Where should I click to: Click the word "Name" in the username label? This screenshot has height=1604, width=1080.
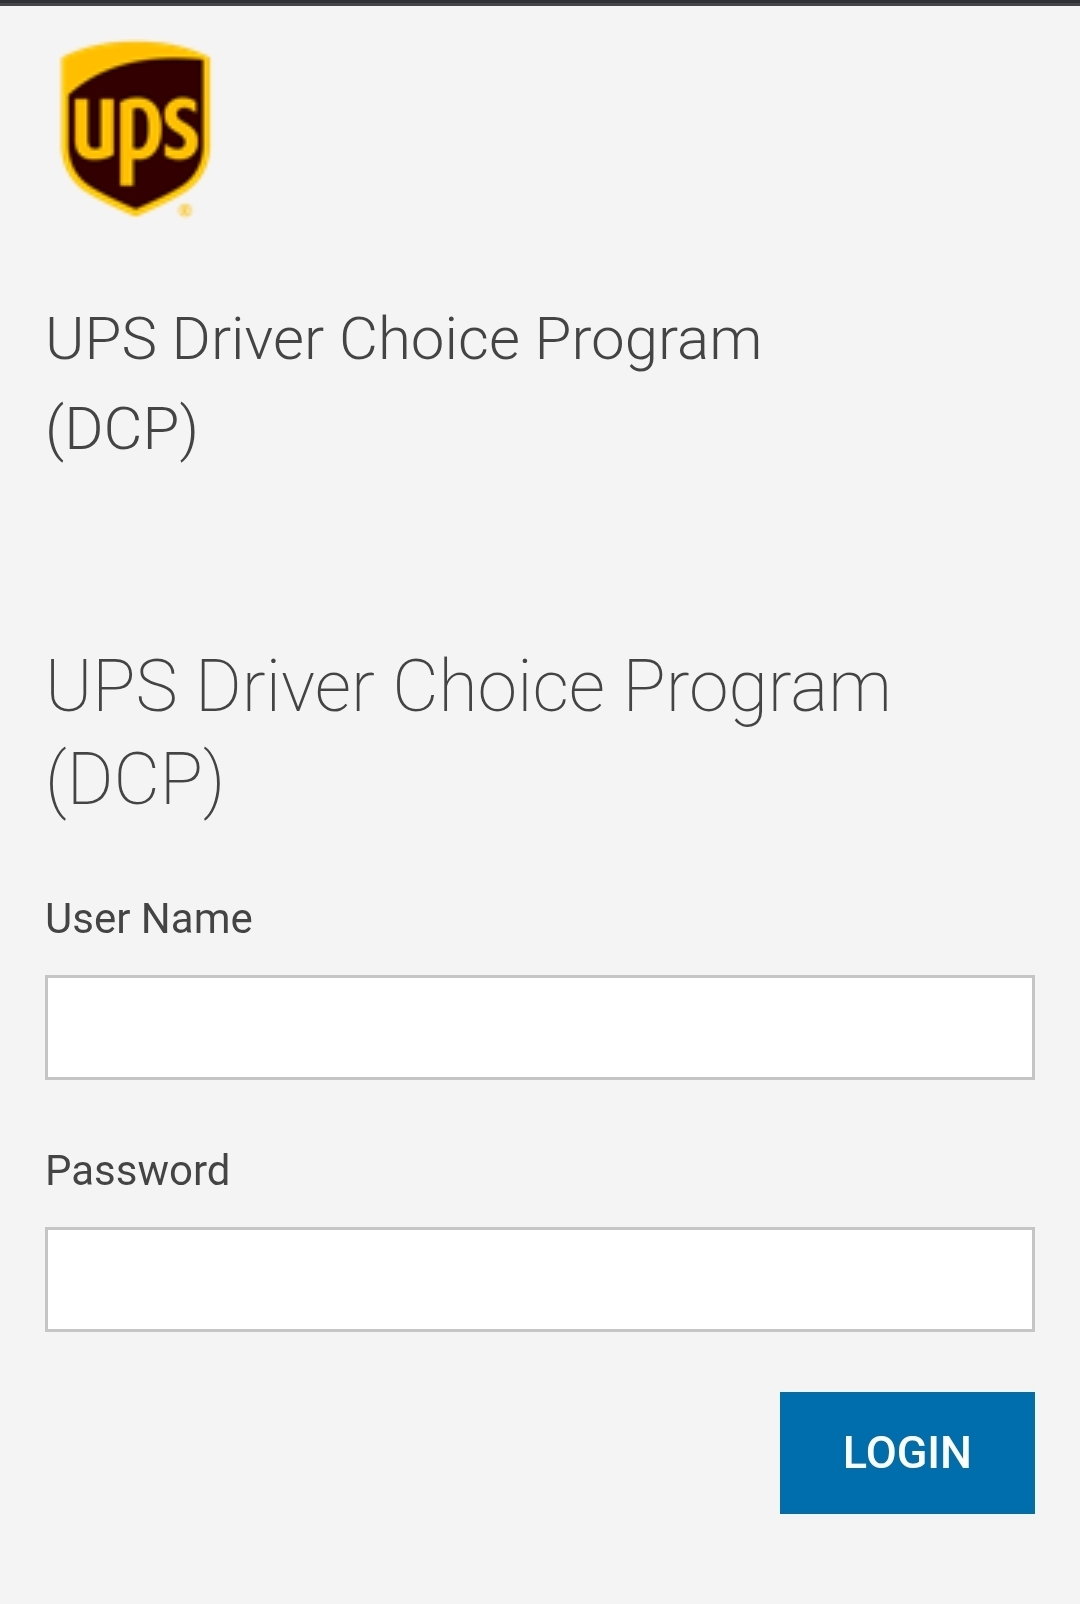pyautogui.click(x=198, y=918)
